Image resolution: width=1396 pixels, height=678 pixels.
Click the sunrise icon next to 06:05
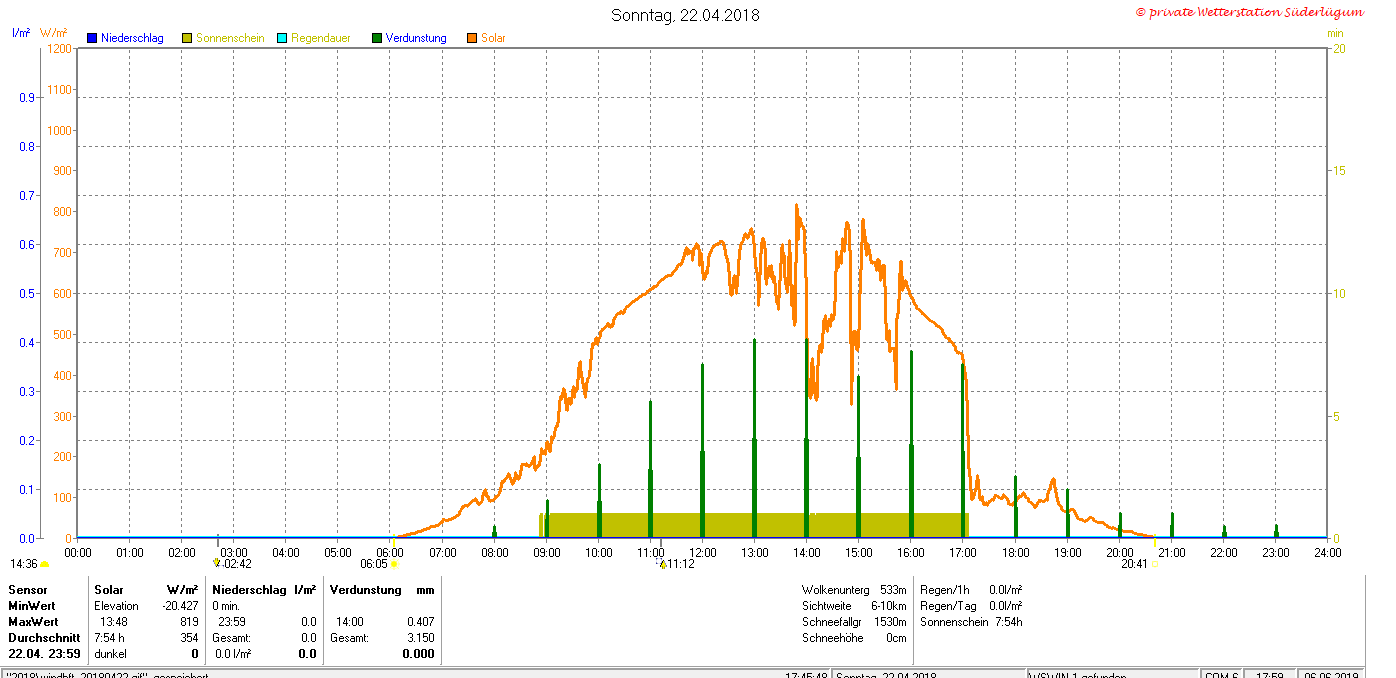(394, 564)
